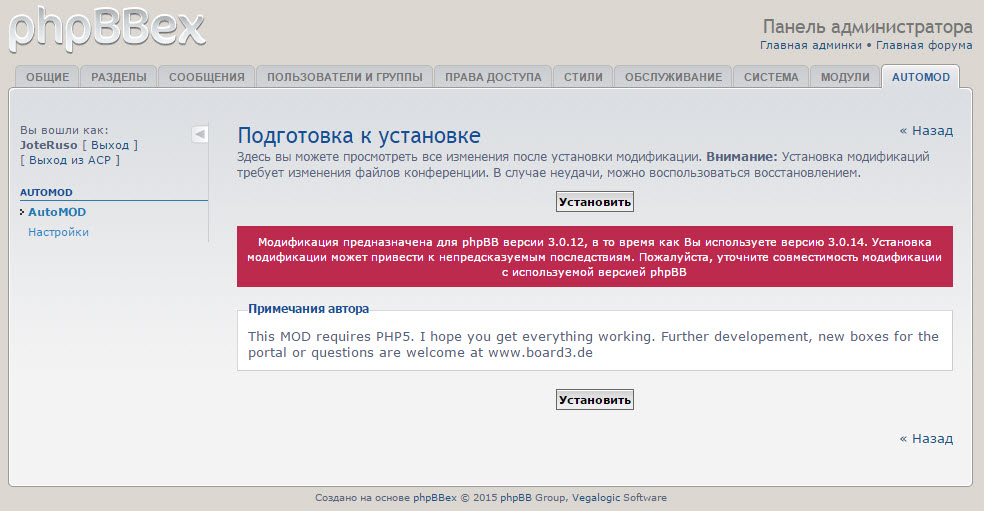Viewport: 984px width, 511px height.
Task: Select the ПРАВА ДОСТУПА tab
Action: 493,77
